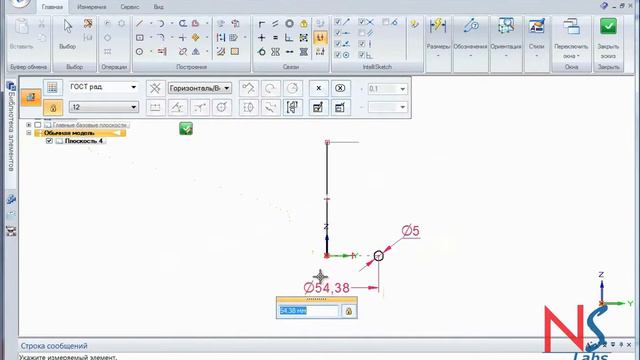Click the Вставить paste button
Viewport: 640px width, 360px height.
[21, 35]
